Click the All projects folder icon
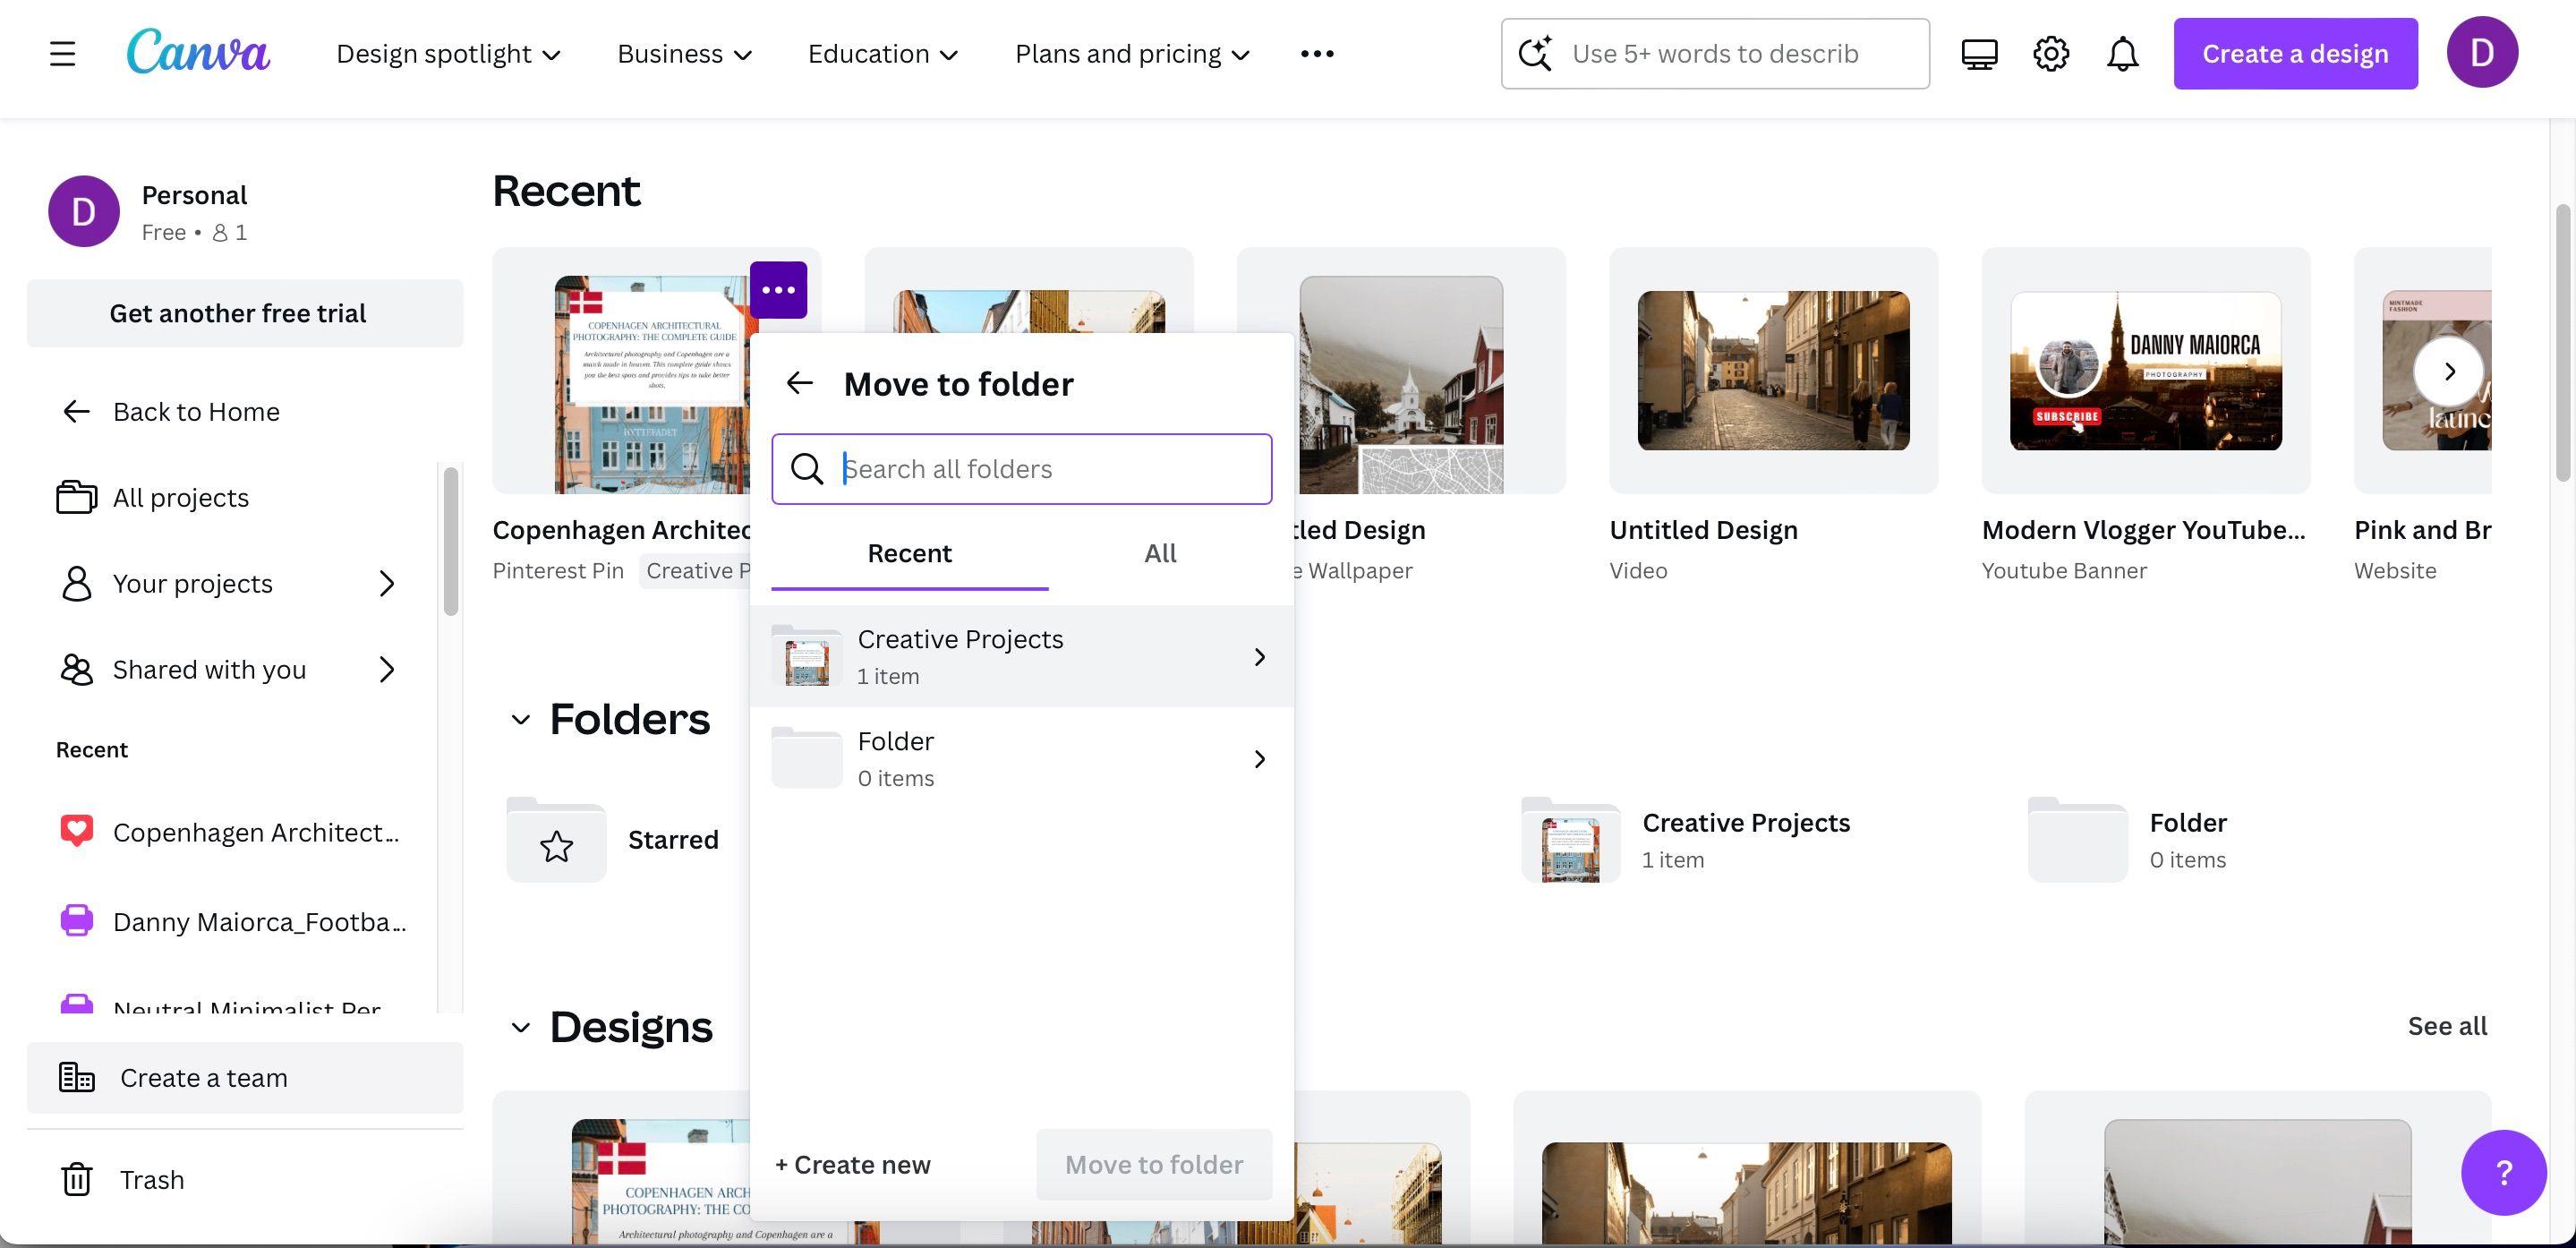 click(77, 496)
